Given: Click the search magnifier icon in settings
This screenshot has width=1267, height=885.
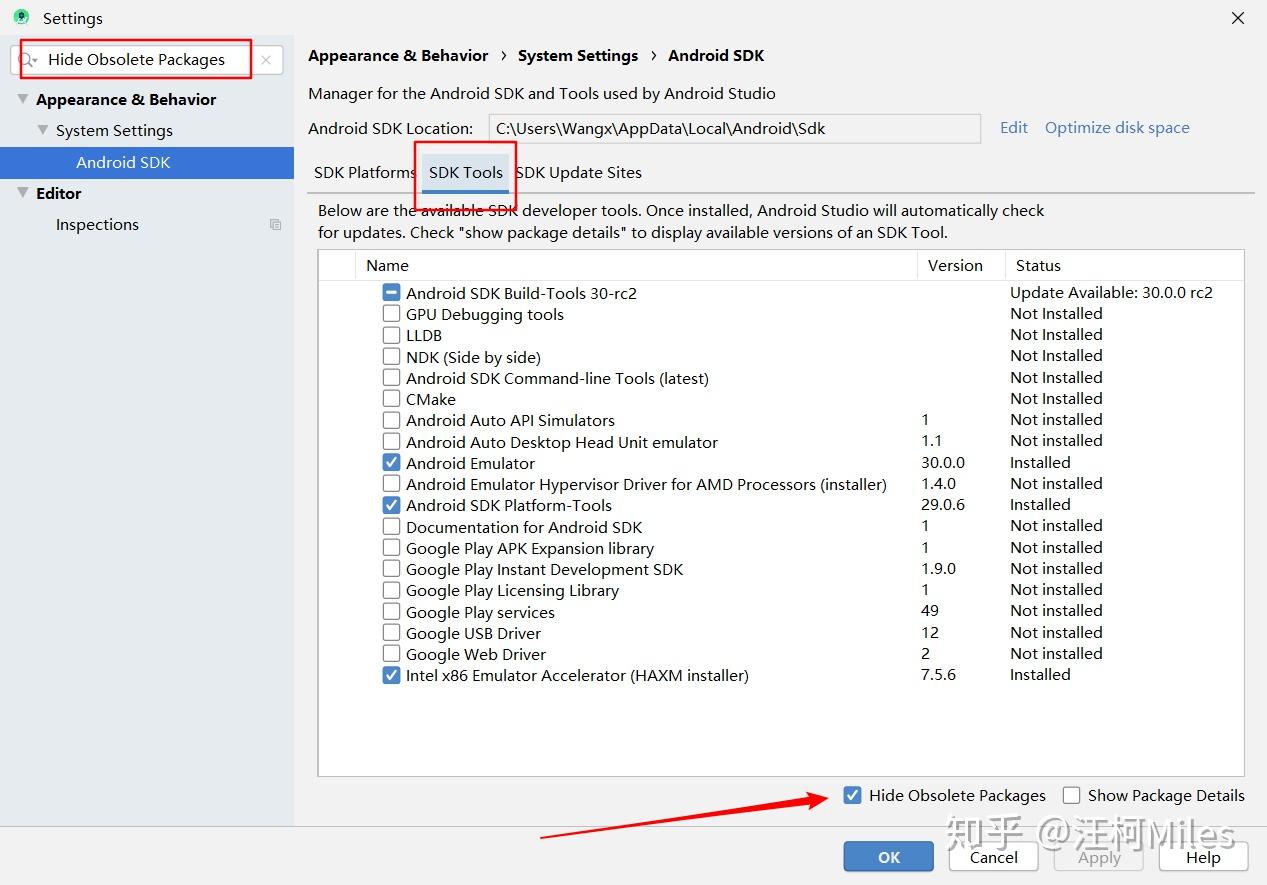Looking at the screenshot, I should pos(27,60).
